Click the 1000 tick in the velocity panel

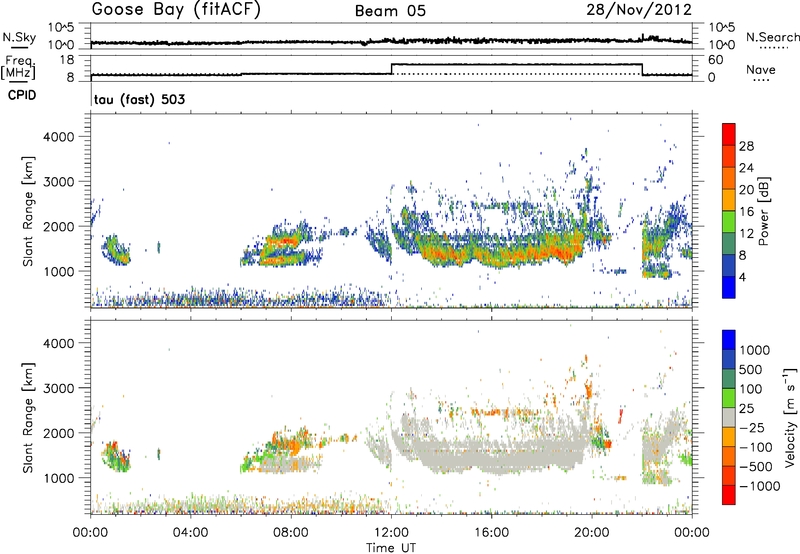[59, 478]
